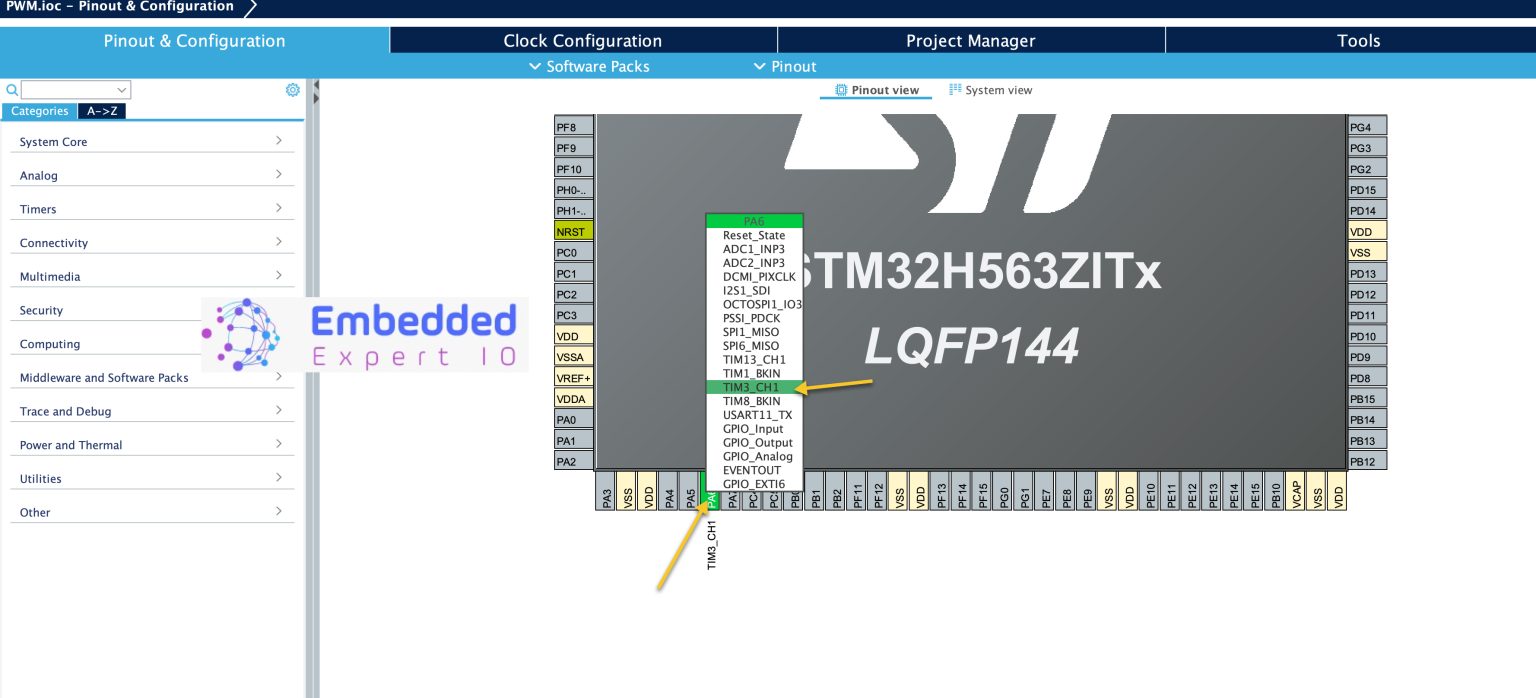Click the Pinout view grid icon

(842, 90)
